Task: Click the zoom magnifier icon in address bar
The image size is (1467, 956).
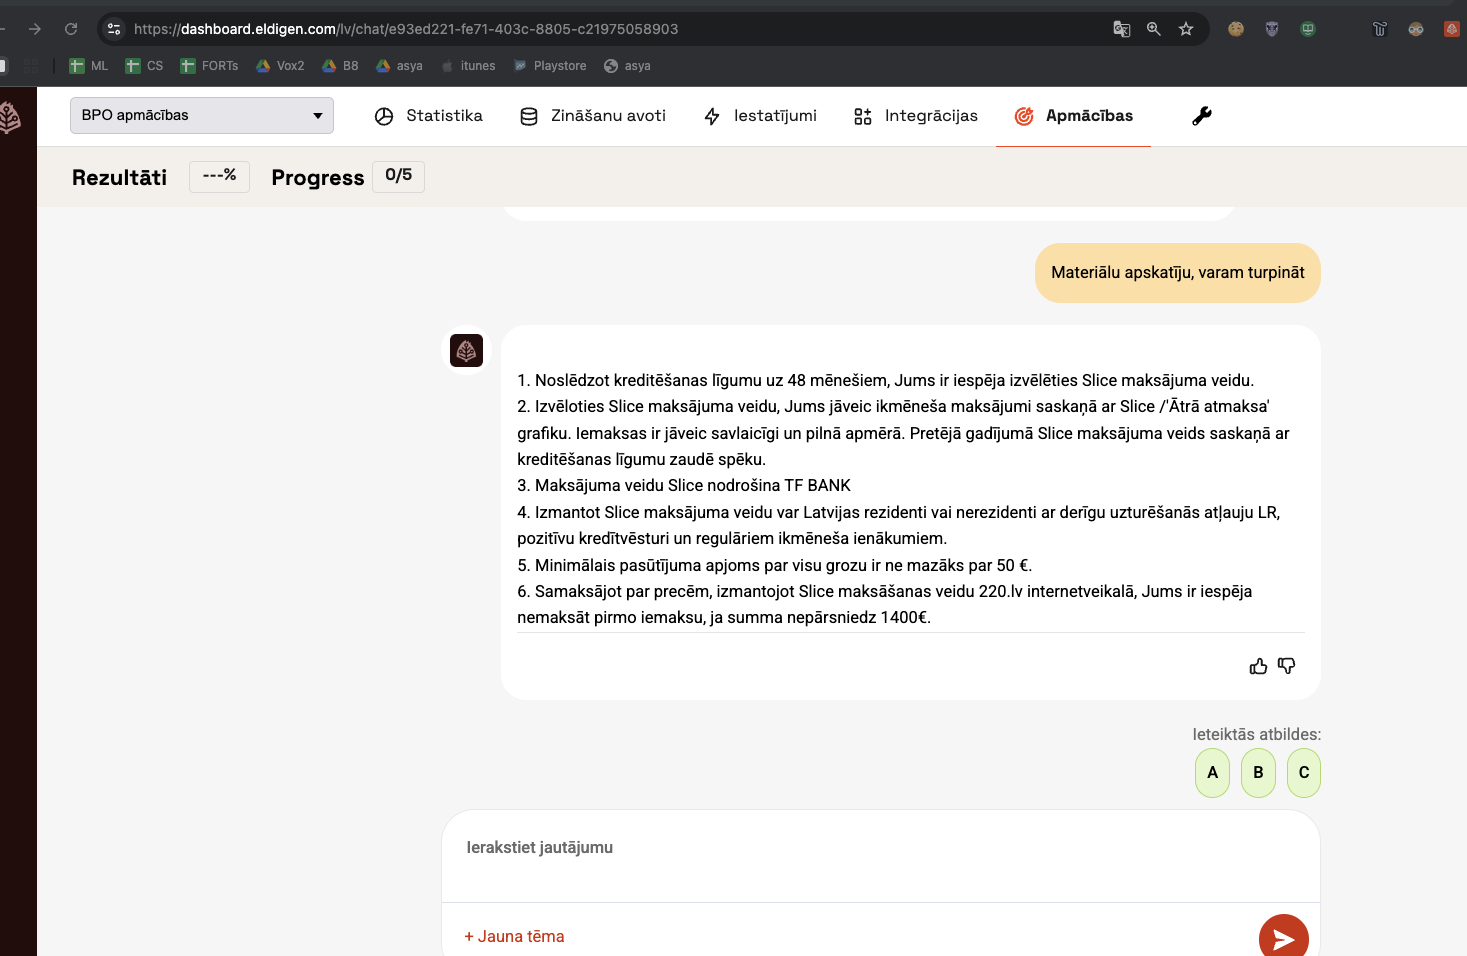Action: click(x=1154, y=29)
